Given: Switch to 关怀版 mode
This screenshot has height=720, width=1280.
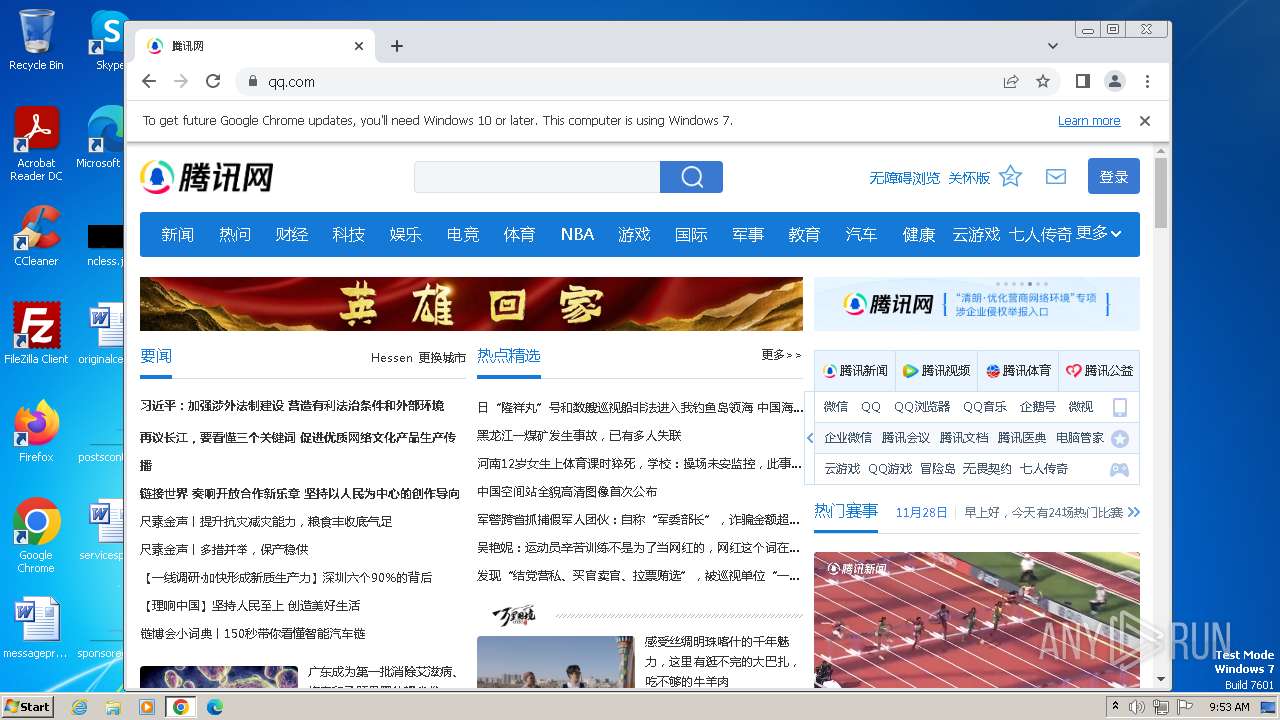Looking at the screenshot, I should point(969,178).
